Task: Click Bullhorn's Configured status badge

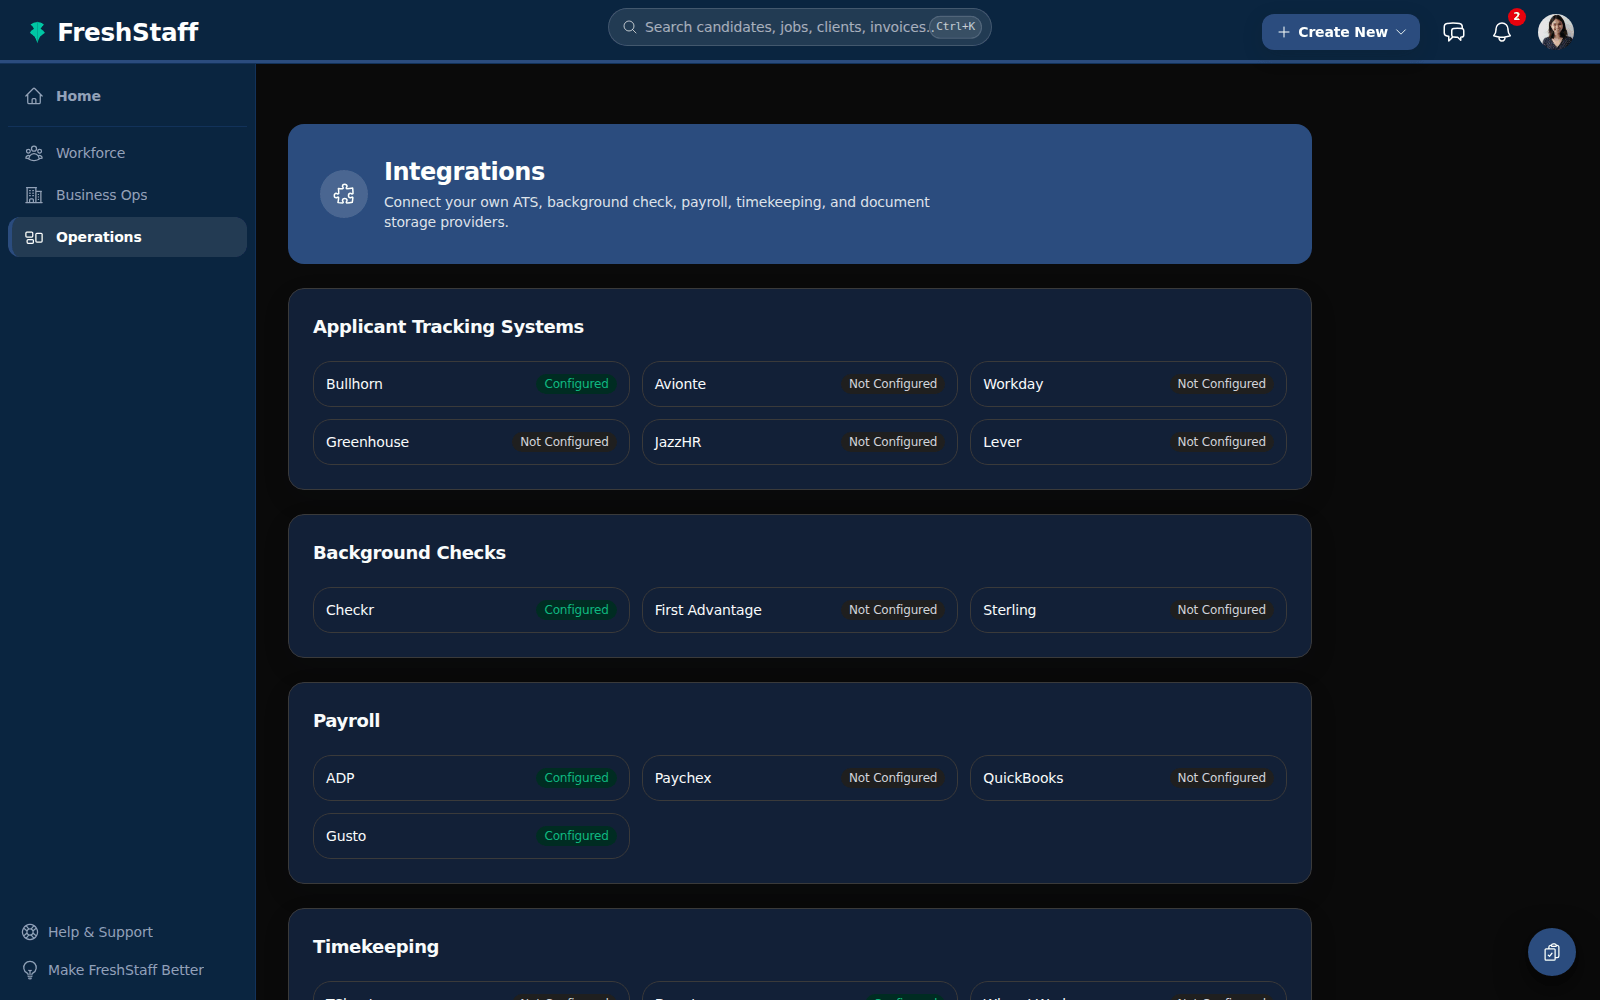Action: (x=576, y=384)
